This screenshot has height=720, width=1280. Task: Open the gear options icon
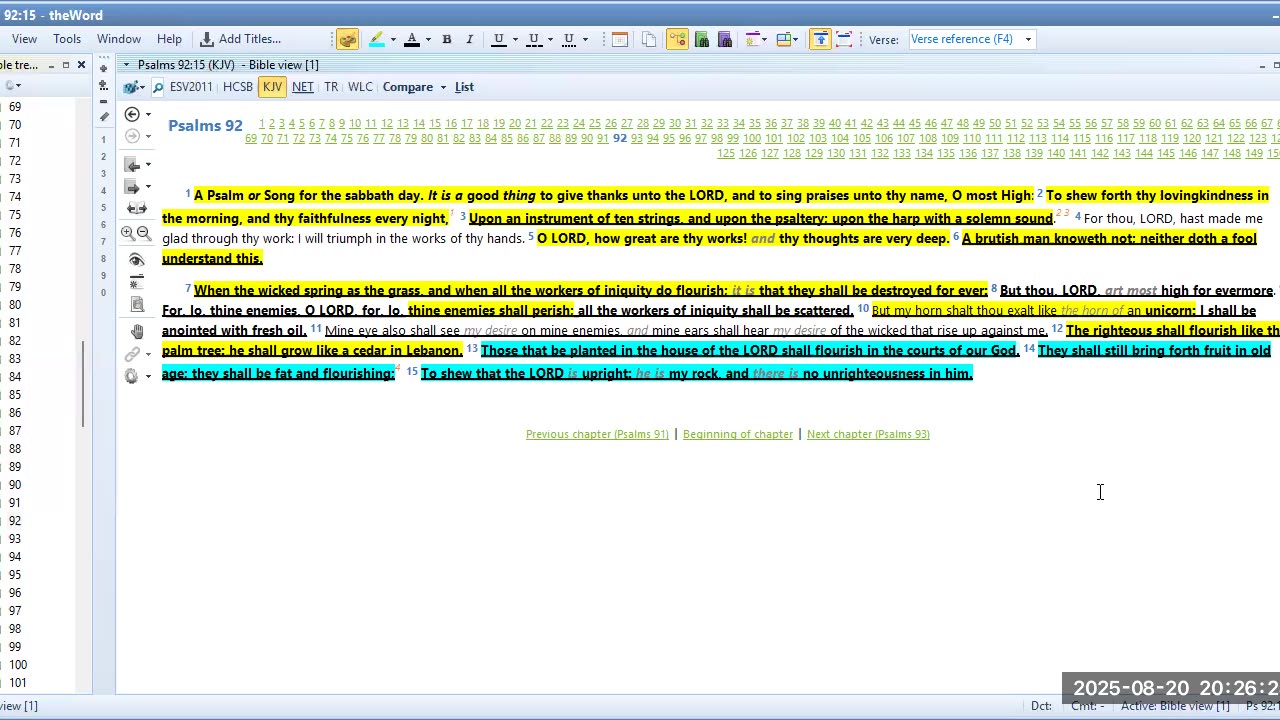pyautogui.click(x=131, y=376)
